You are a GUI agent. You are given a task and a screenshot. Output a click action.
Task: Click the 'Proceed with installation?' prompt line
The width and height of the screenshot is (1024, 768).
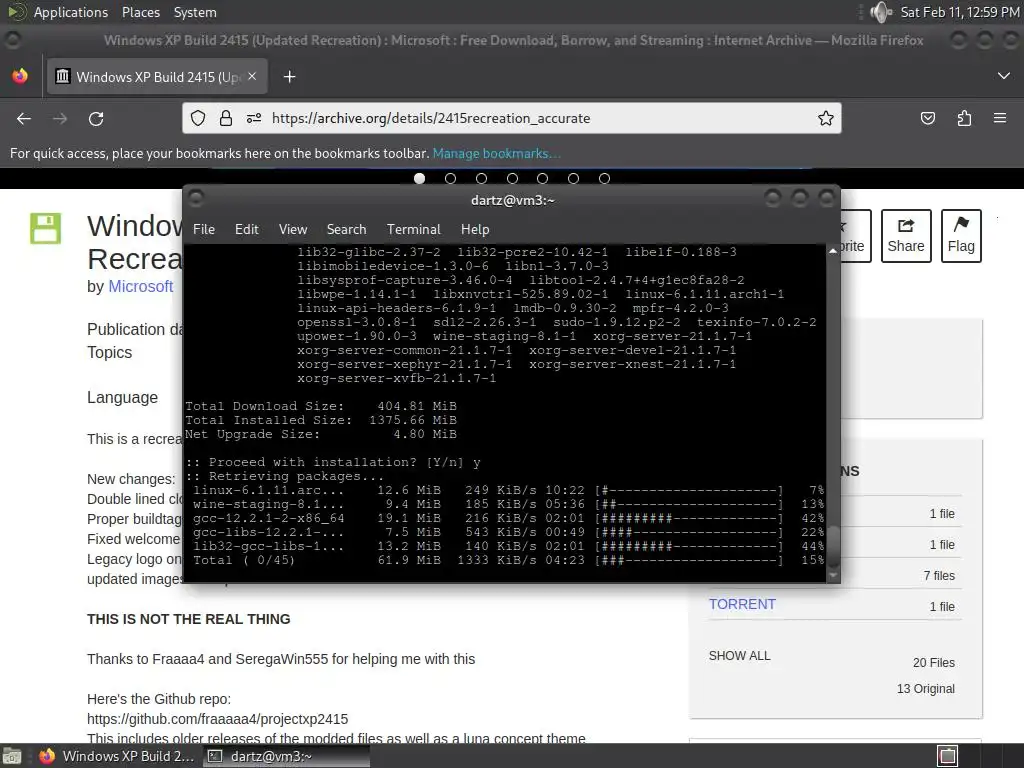pos(332,462)
